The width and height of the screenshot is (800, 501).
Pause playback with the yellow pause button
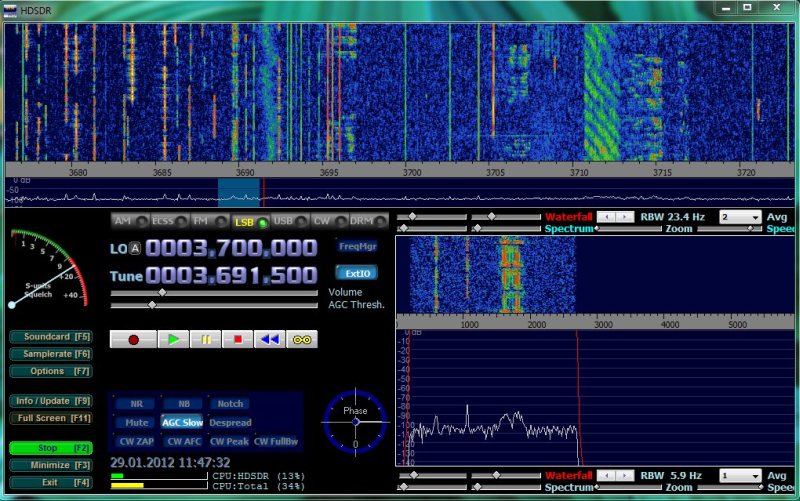pos(206,339)
